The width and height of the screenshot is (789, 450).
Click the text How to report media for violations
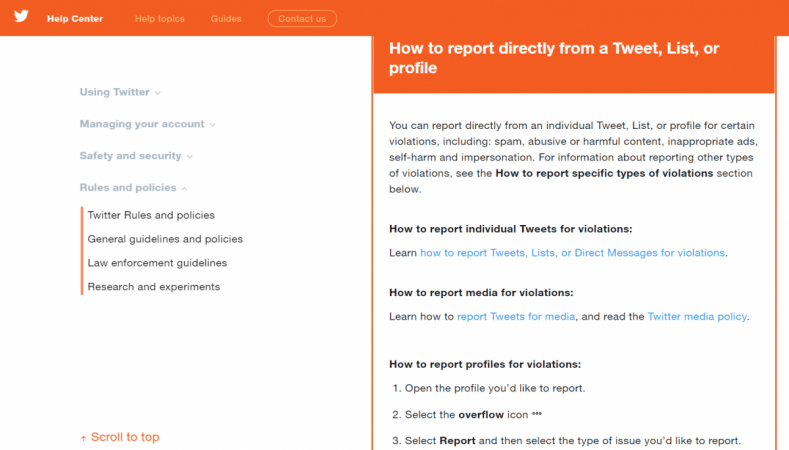click(x=481, y=292)
